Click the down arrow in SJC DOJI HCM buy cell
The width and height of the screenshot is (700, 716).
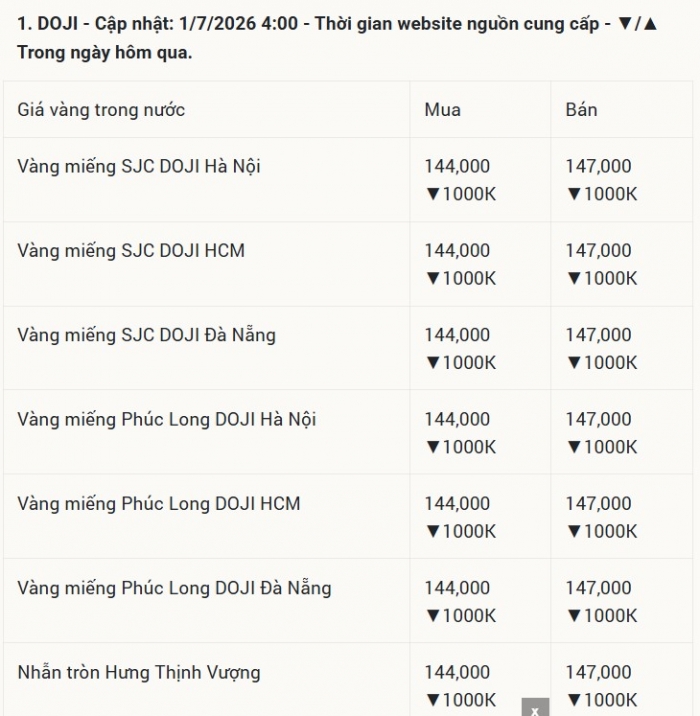432,279
